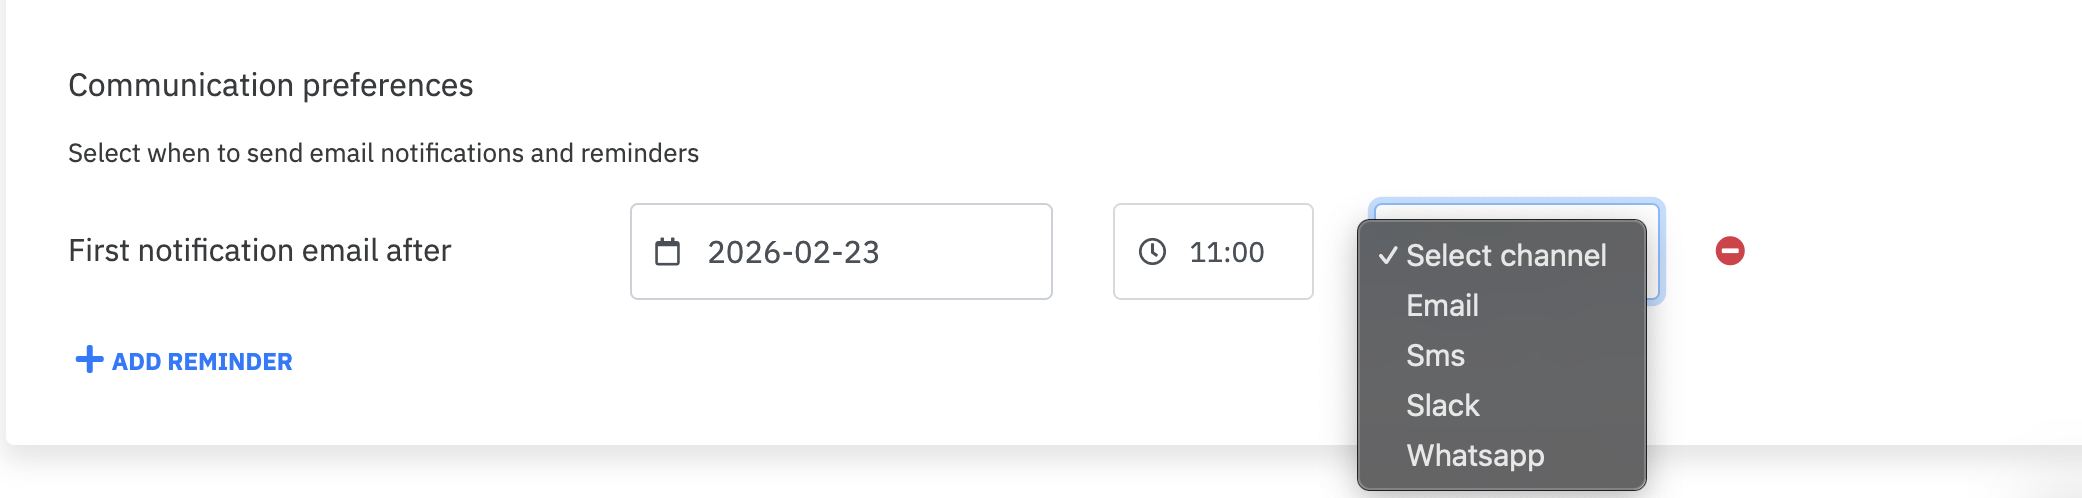
Task: Choose Email from the channel list
Action: coord(1442,306)
